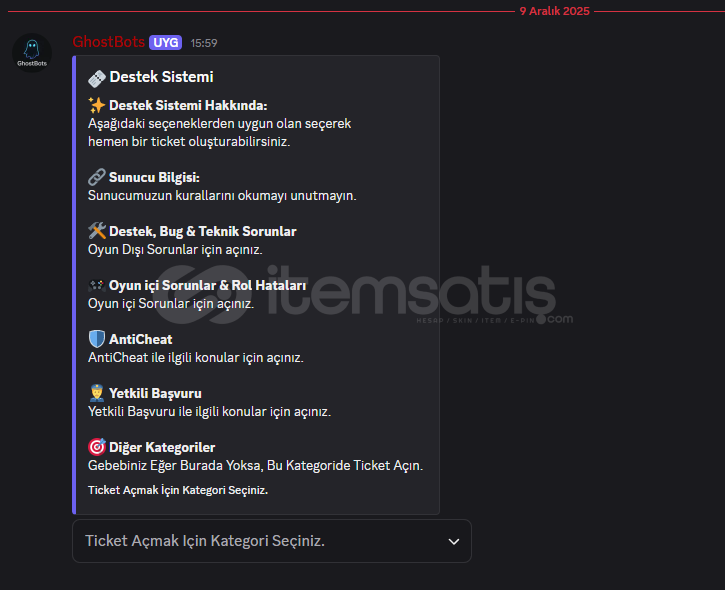725x590 pixels.
Task: Open the Ticket Açmak İçin Kategori Seçiniz dropdown
Action: (272, 541)
